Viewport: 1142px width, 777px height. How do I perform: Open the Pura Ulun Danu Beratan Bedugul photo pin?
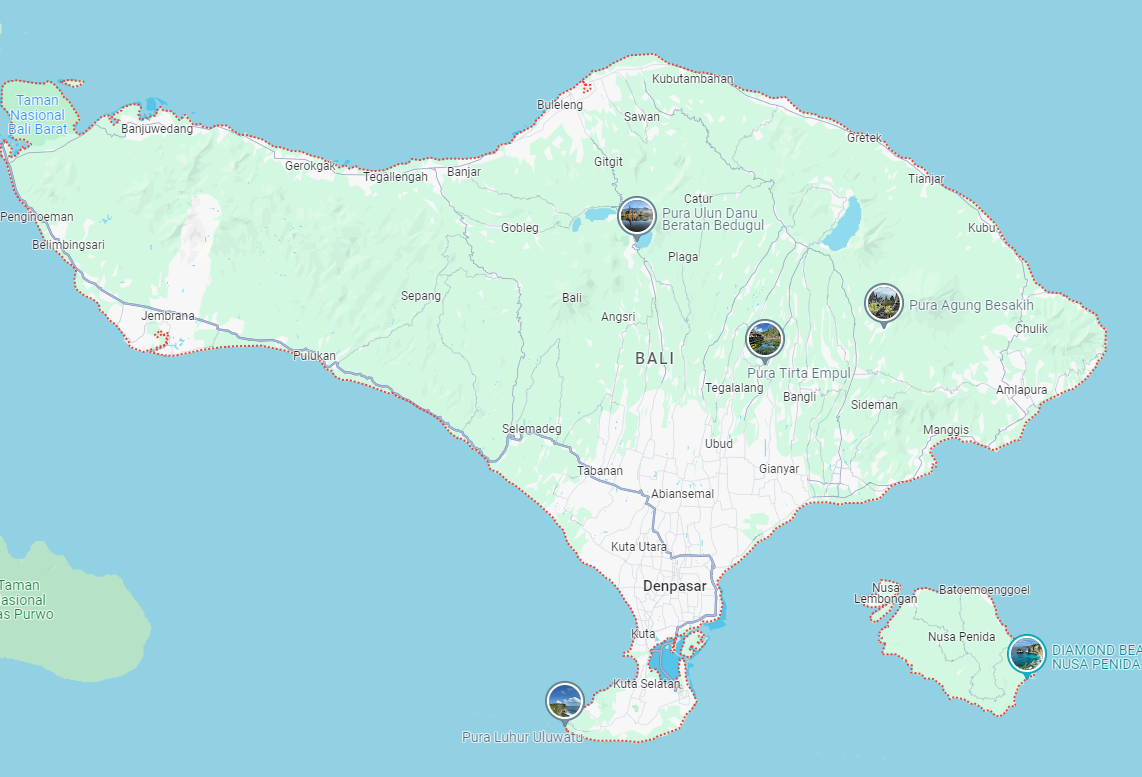tap(637, 216)
